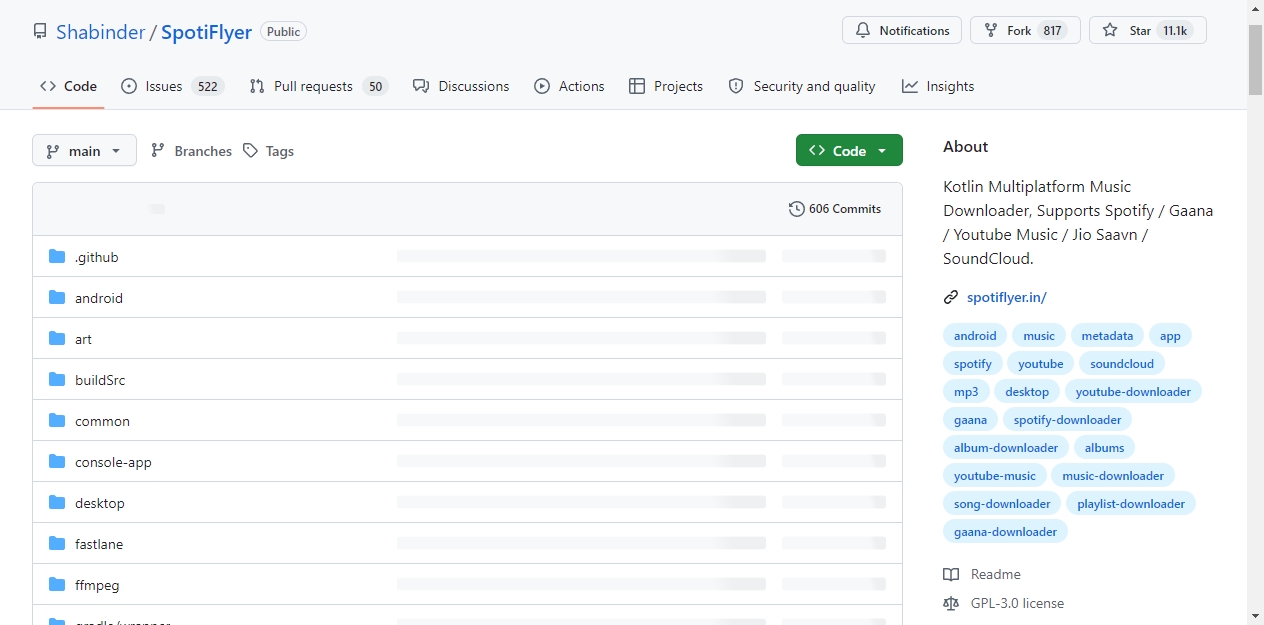Click the fastlane folder icon
Image resolution: width=1264 pixels, height=625 pixels.
57,544
